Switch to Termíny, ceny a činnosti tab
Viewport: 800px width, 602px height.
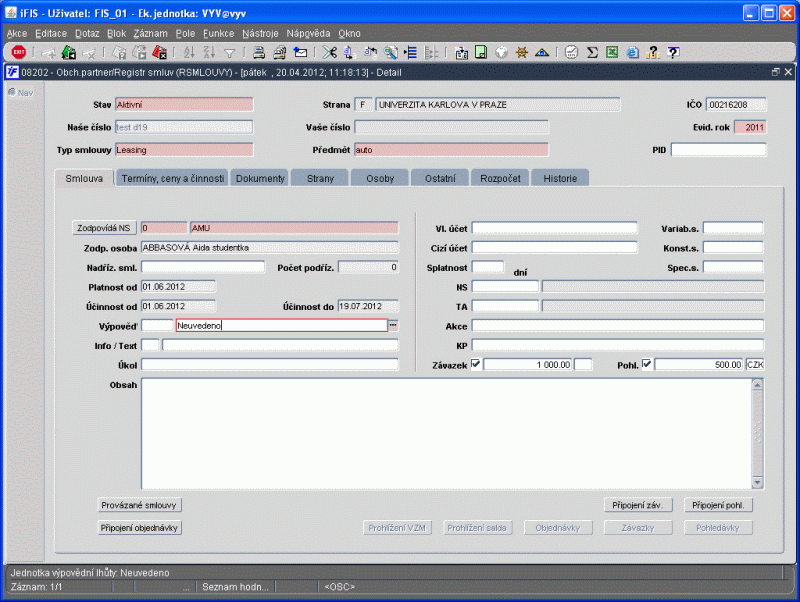172,179
